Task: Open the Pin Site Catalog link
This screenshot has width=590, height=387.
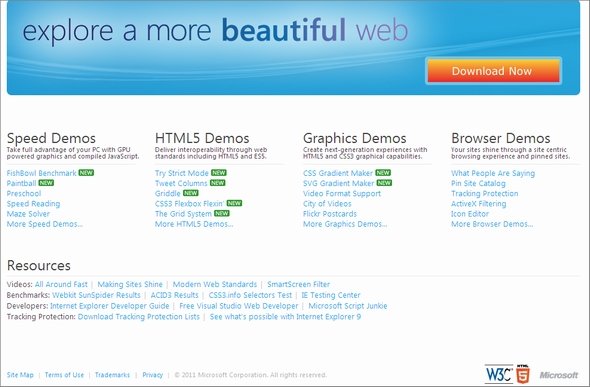Action: coord(478,183)
